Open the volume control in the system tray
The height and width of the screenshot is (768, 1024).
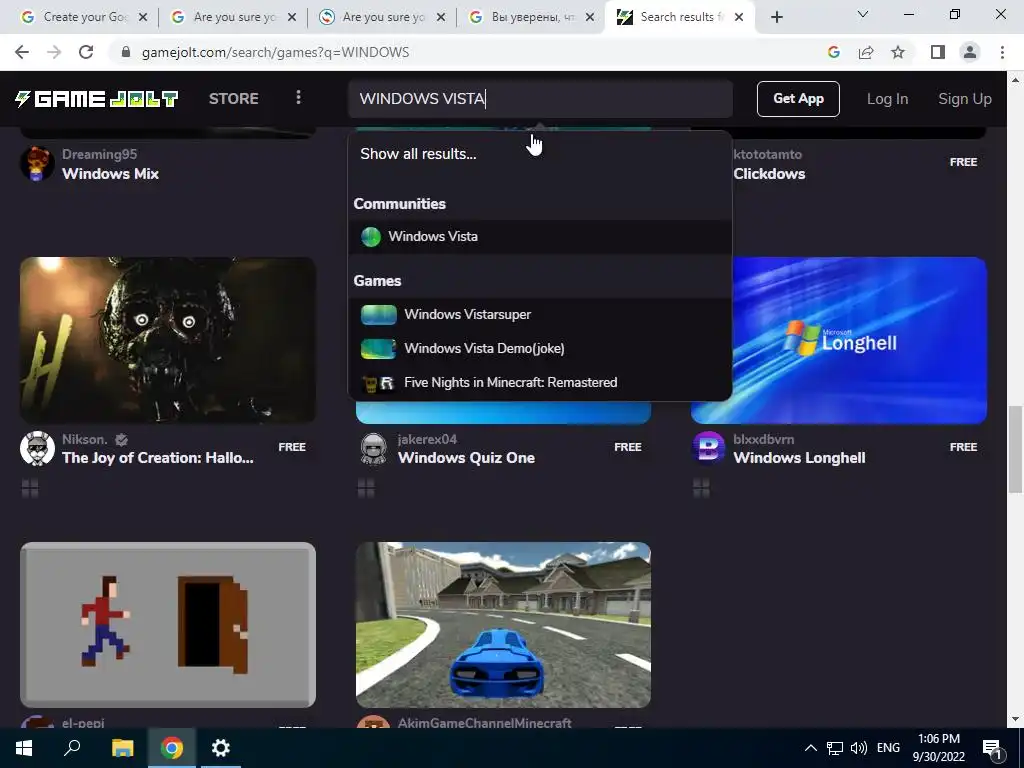click(859, 748)
